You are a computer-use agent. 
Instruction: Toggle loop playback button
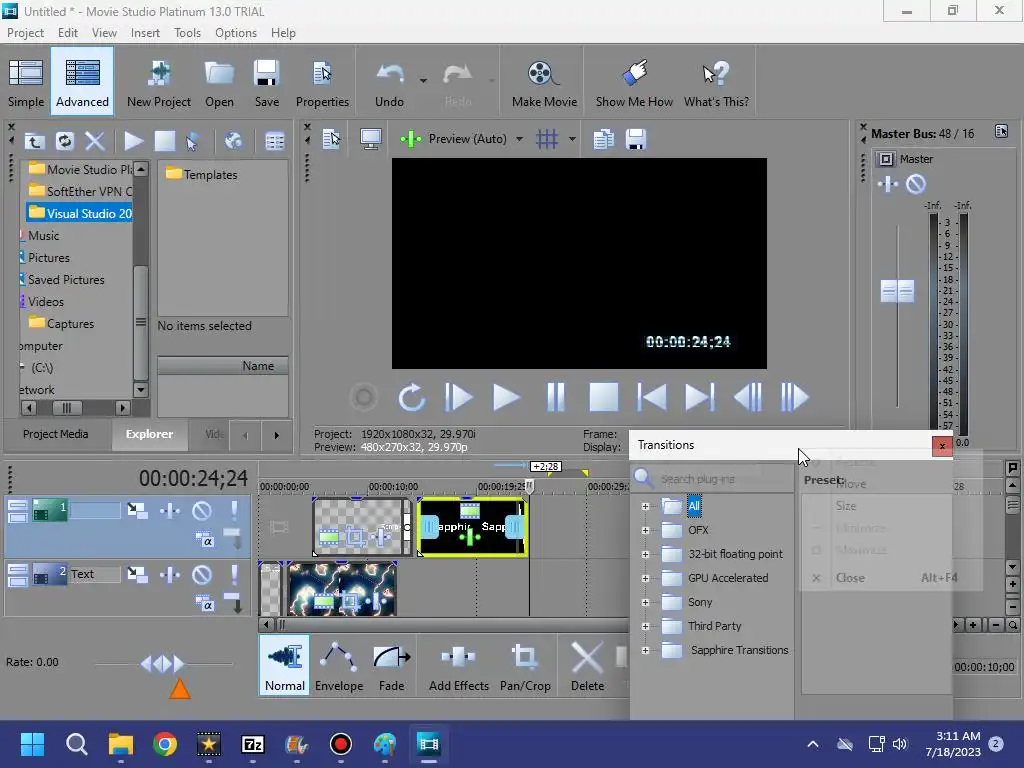click(411, 397)
